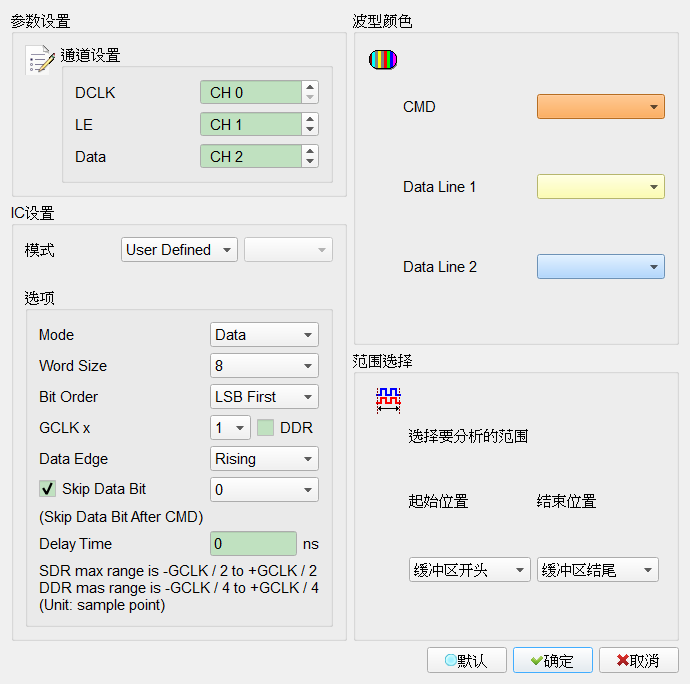
Task: Open the User Defined mode dropdown
Action: 179,250
